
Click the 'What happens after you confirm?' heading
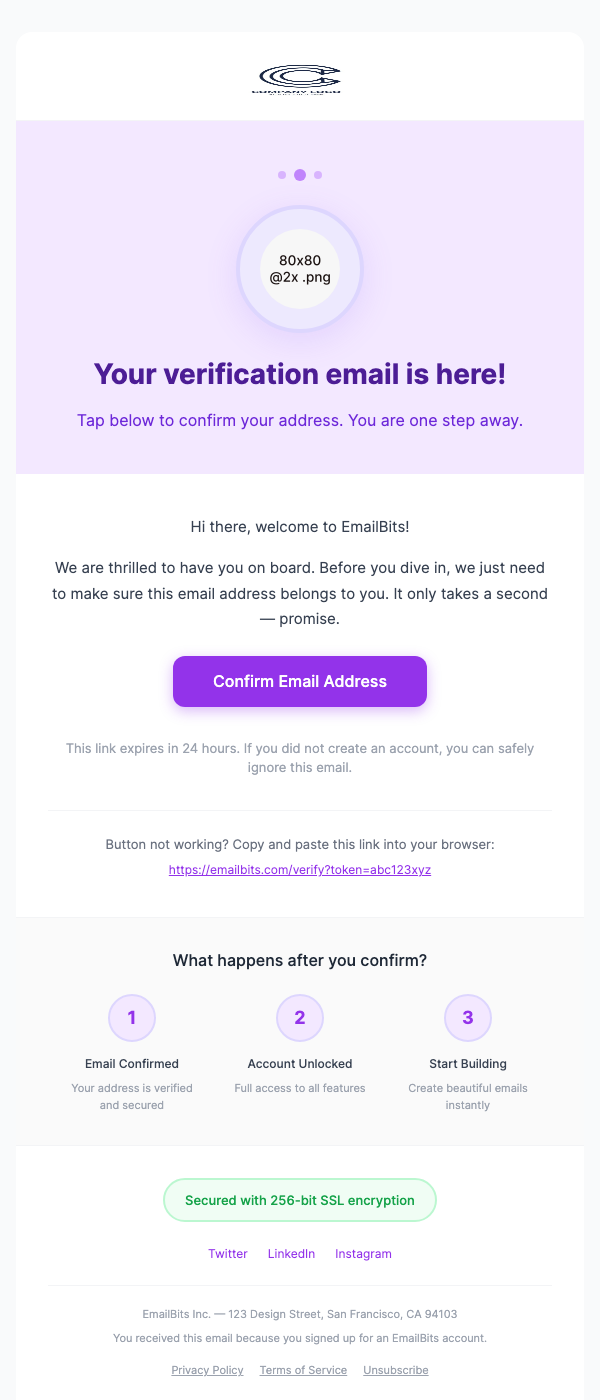click(x=299, y=960)
